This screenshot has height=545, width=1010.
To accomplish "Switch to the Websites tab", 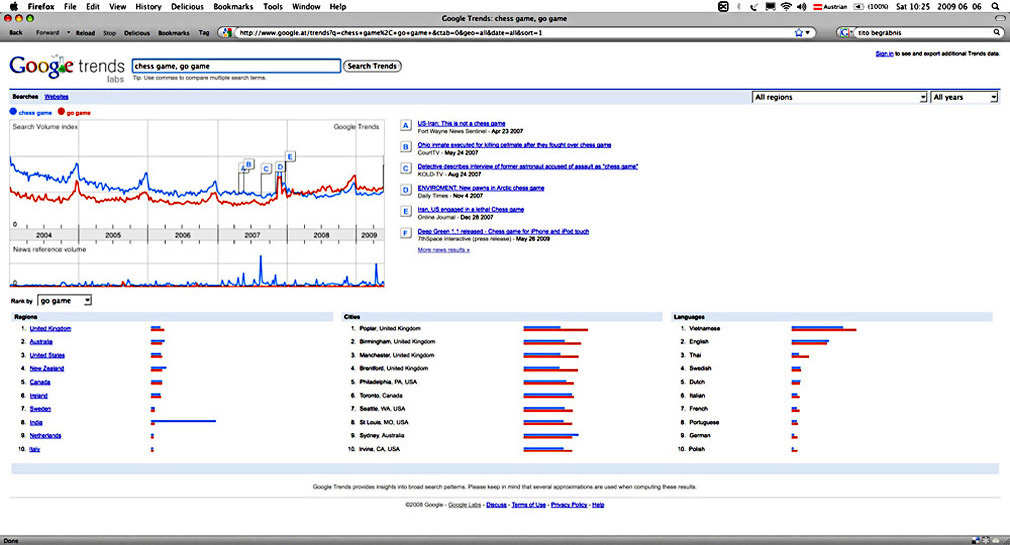I will pyautogui.click(x=57, y=97).
